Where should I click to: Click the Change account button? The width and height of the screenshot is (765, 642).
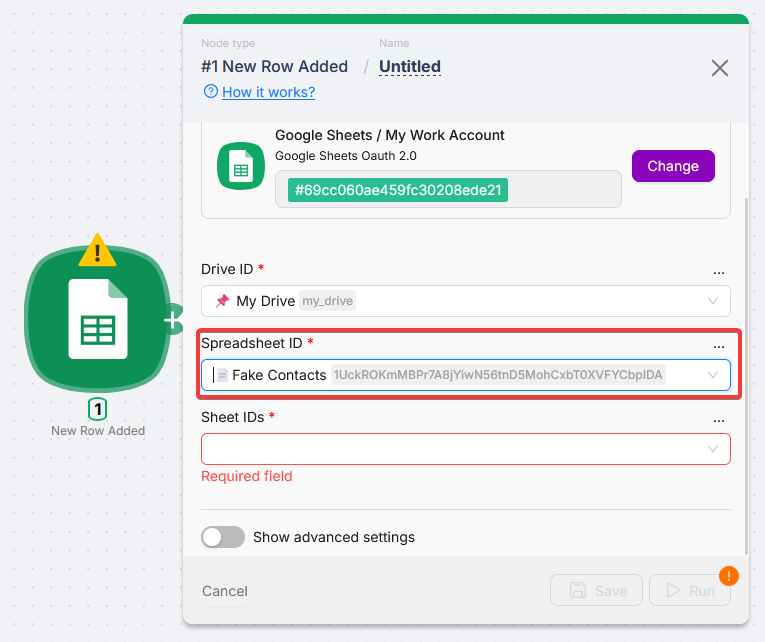[x=673, y=166]
